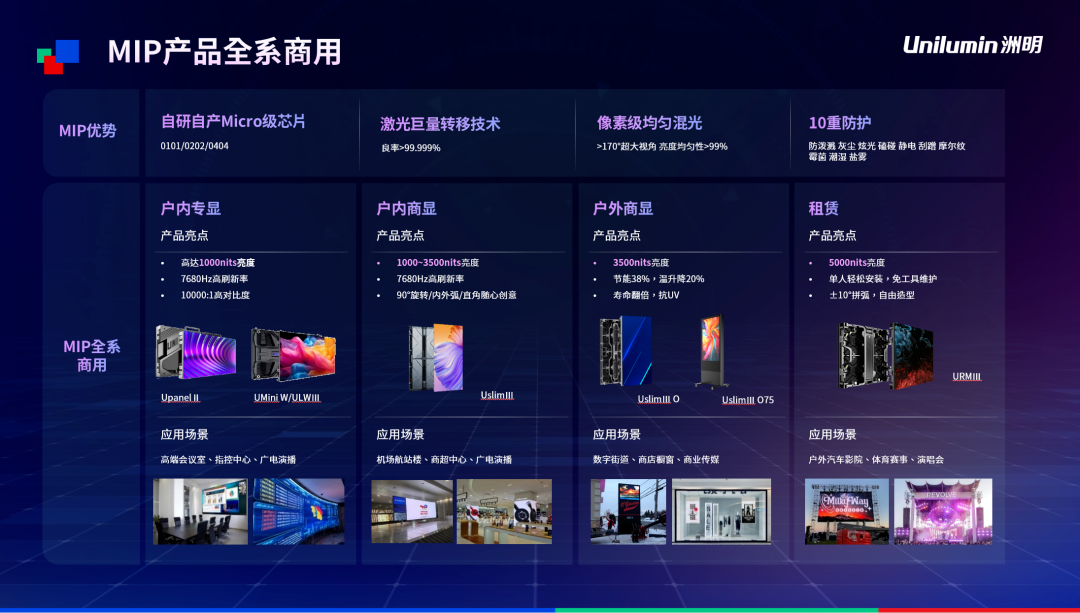
Task: Select 机场航站楼、商超中心、广电演播 text
Action: [x=444, y=459]
